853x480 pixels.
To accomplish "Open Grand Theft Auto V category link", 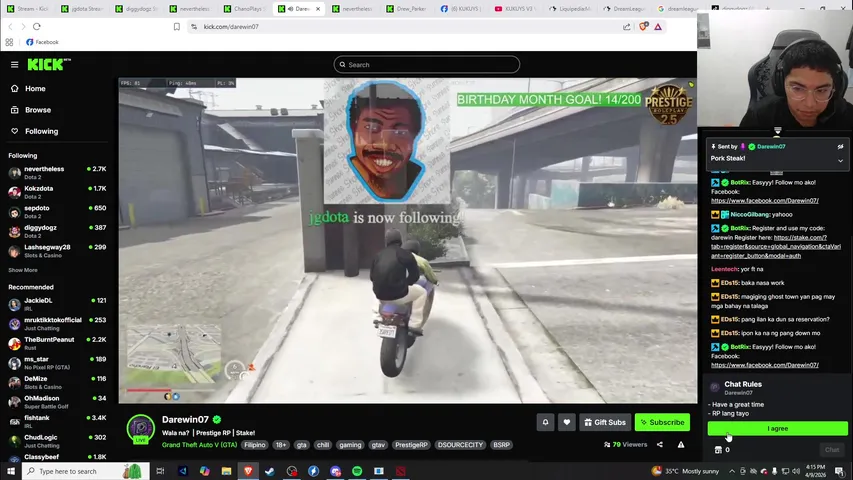I will 199,445.
